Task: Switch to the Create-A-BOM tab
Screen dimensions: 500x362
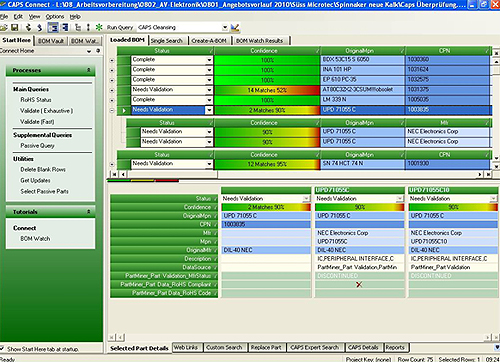Action: click(209, 41)
